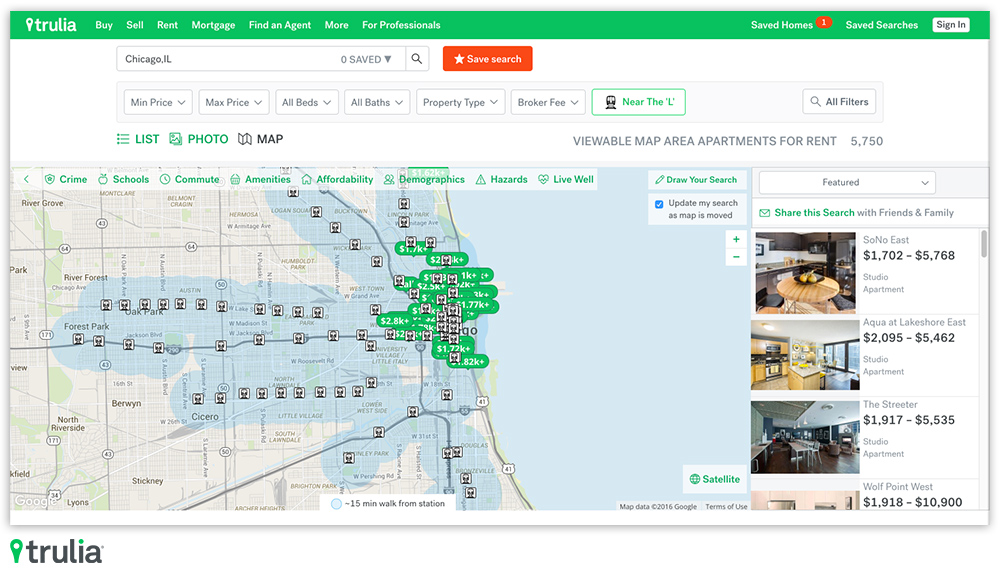This screenshot has height=574, width=1000.
Task: Open the Featured sort dropdown
Action: (847, 182)
